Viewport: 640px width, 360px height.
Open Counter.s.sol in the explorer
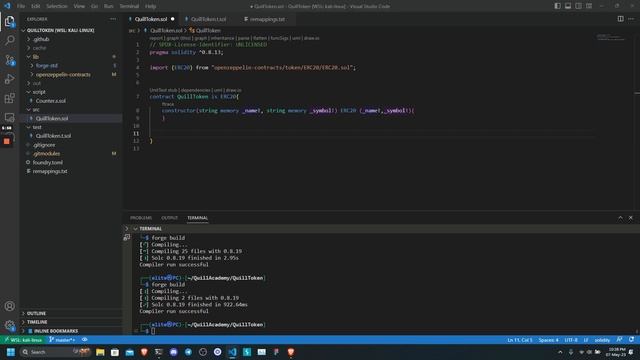(x=51, y=101)
